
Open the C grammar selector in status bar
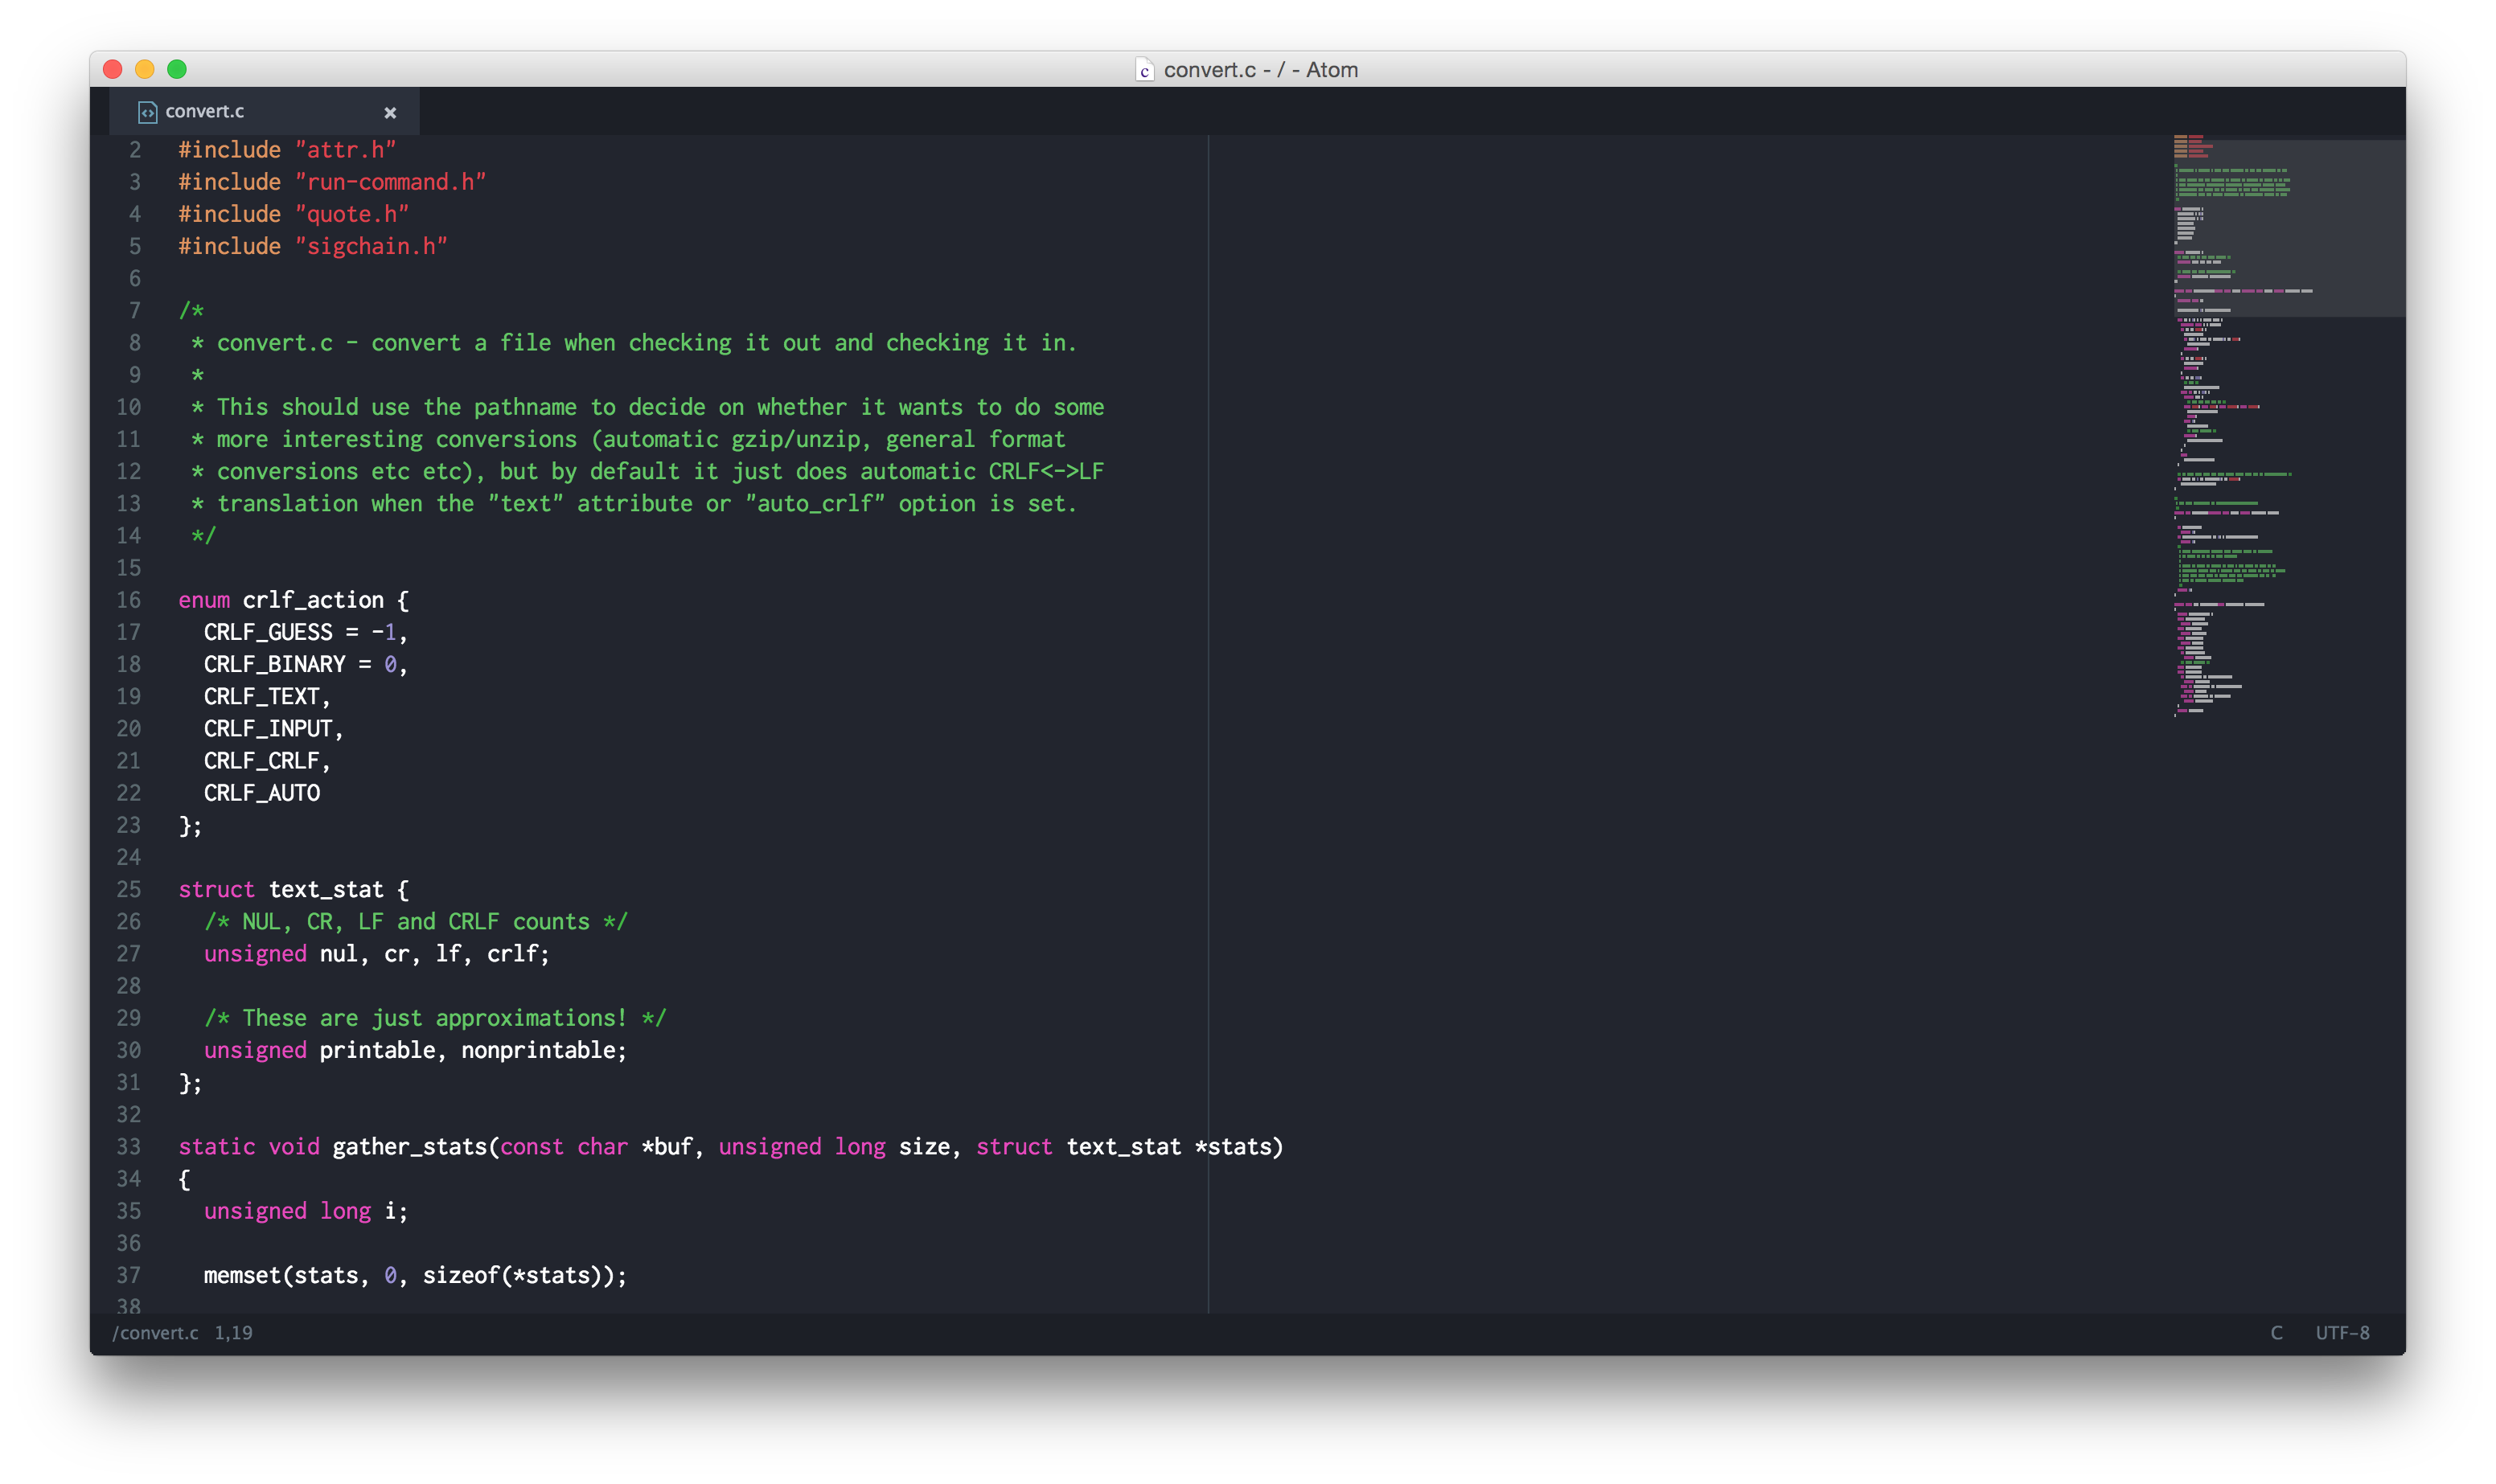click(2276, 1332)
